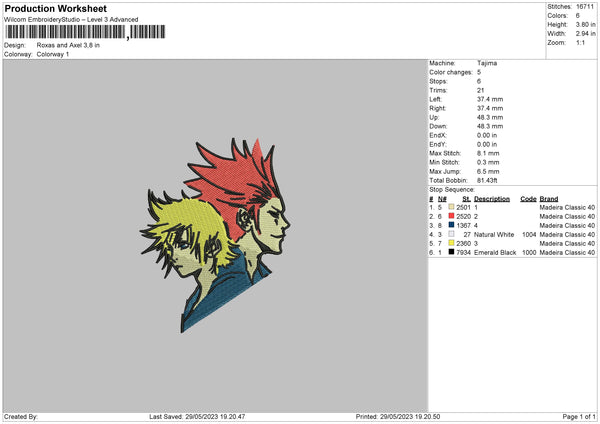Click the code '1000' in Stop Sequence

coord(529,253)
